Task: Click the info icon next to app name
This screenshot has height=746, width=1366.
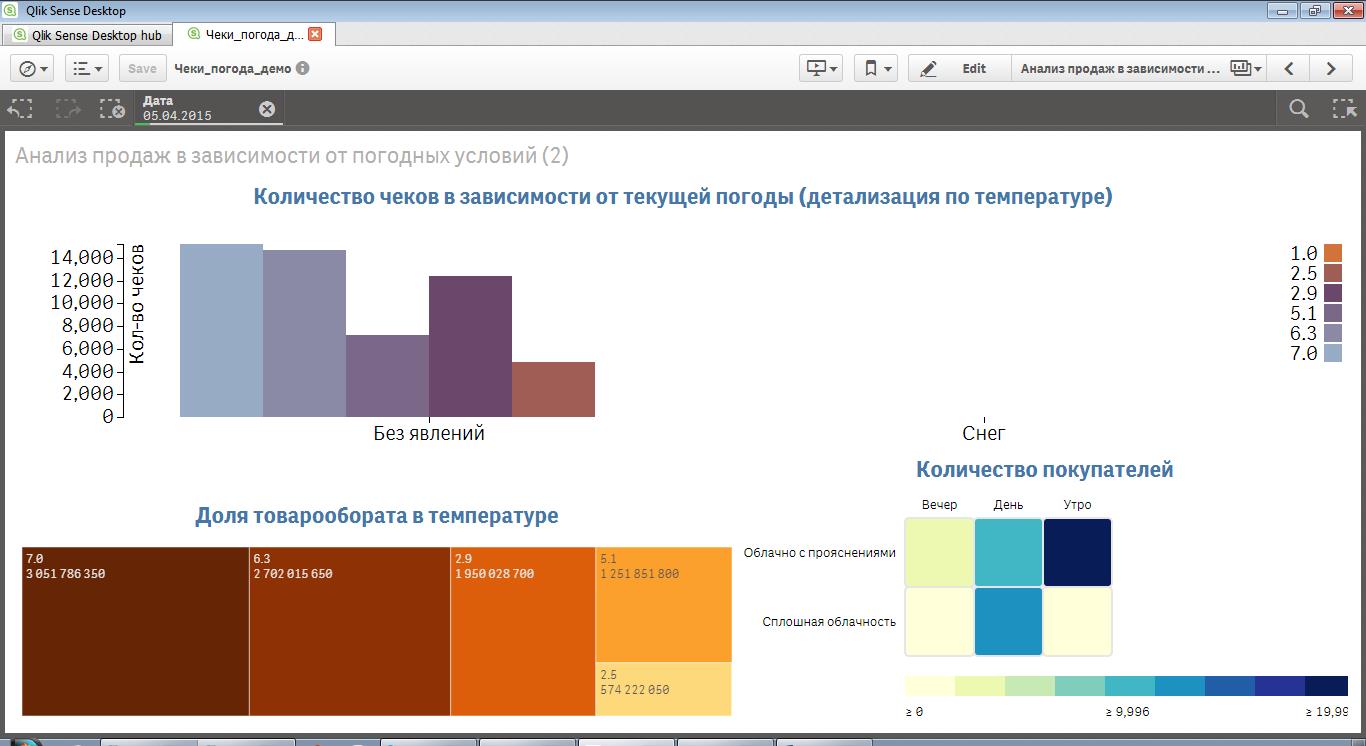Action: (x=302, y=69)
